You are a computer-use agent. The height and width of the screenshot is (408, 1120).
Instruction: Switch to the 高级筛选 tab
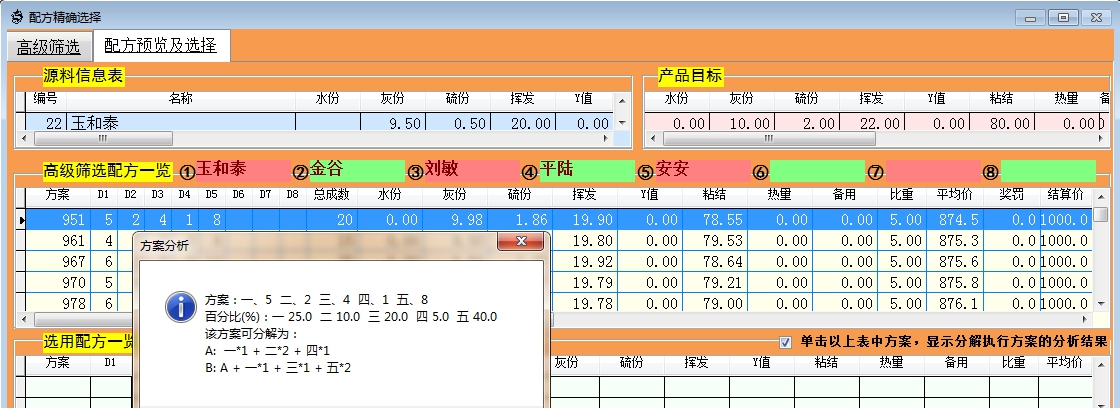[x=49, y=47]
